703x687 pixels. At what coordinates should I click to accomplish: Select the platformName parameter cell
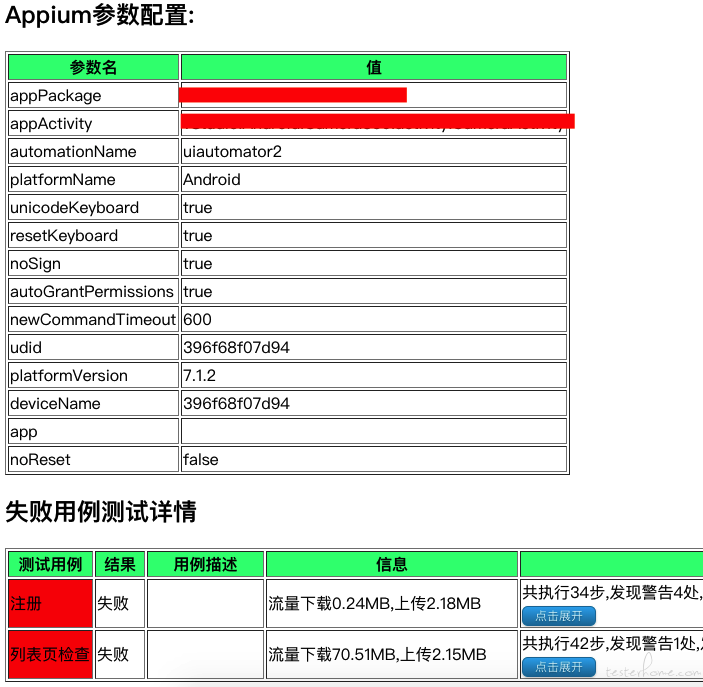(x=93, y=179)
